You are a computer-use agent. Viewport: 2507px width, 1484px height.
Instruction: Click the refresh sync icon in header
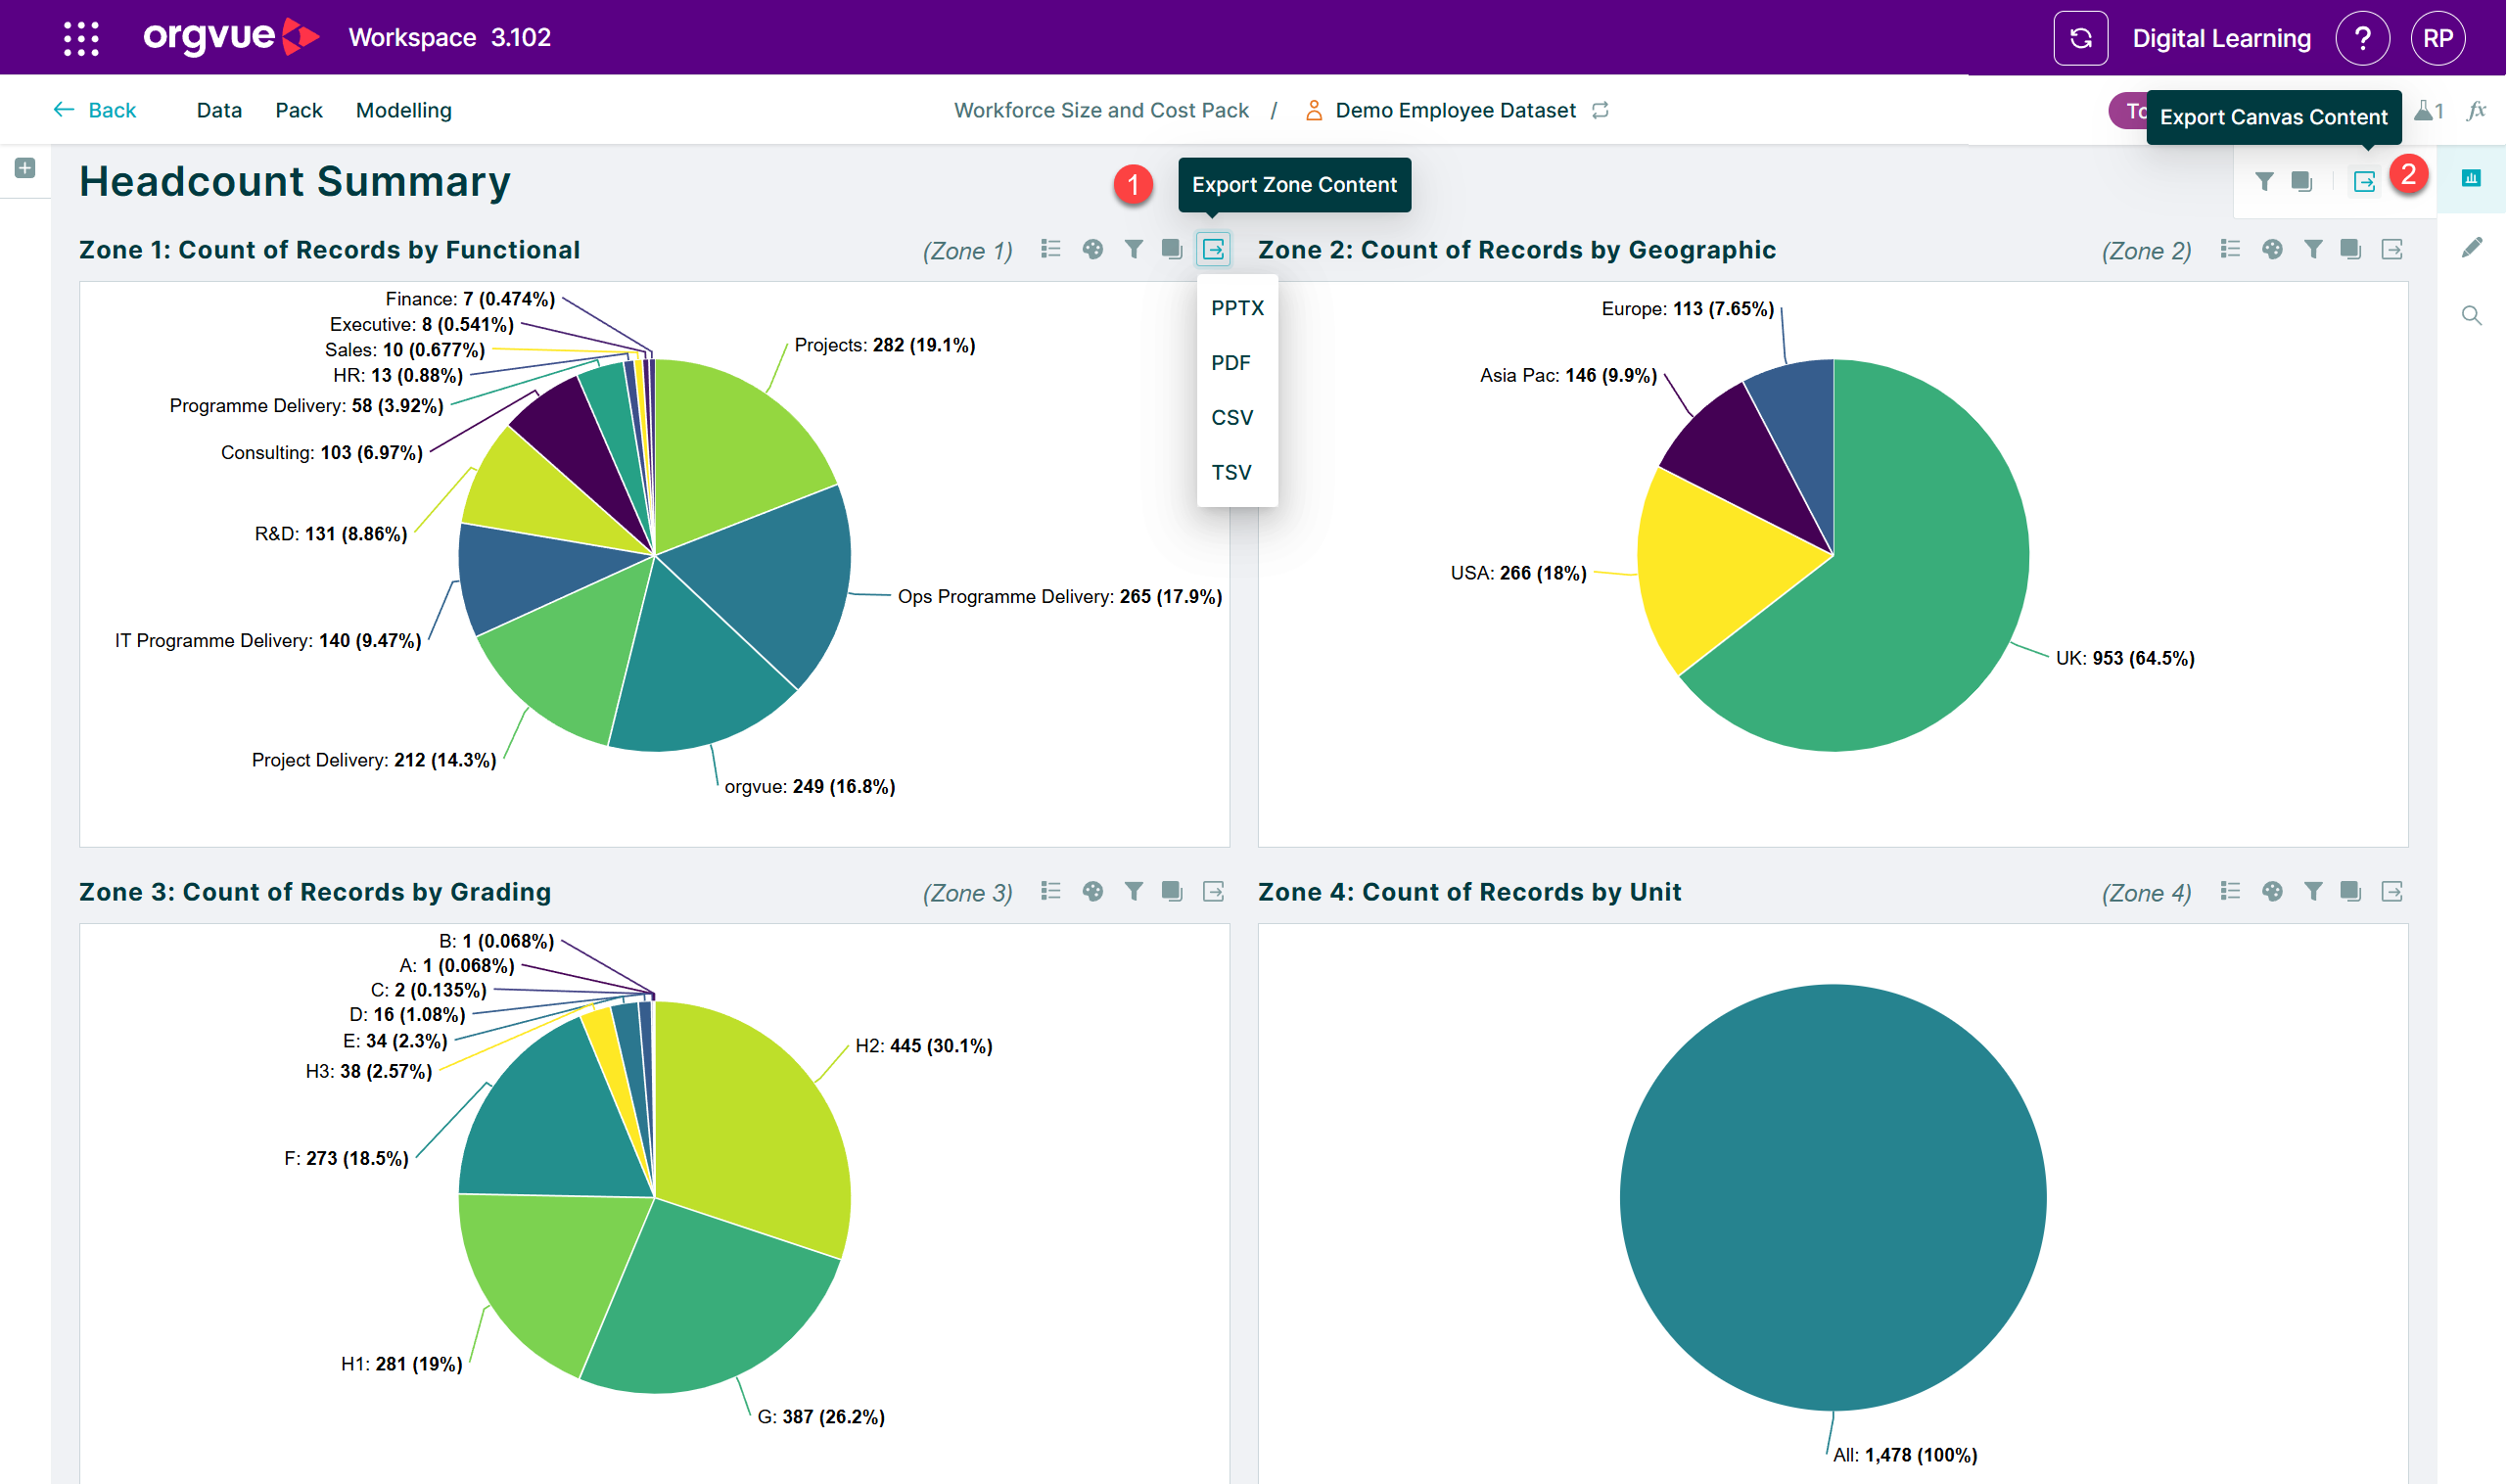pos(2081,38)
